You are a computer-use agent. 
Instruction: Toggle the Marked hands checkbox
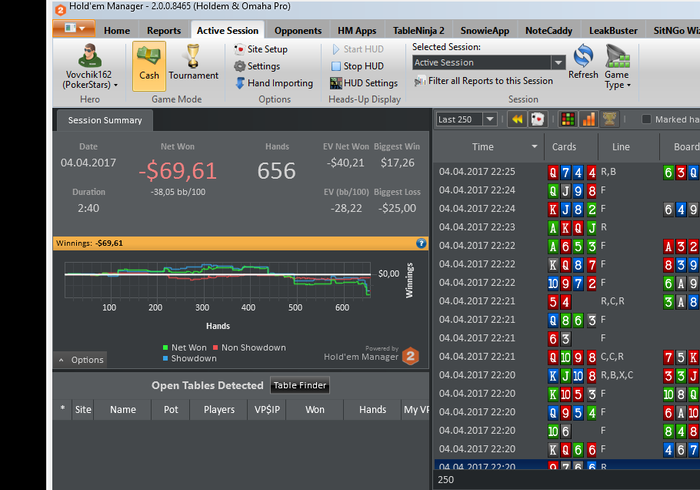pyautogui.click(x=646, y=120)
